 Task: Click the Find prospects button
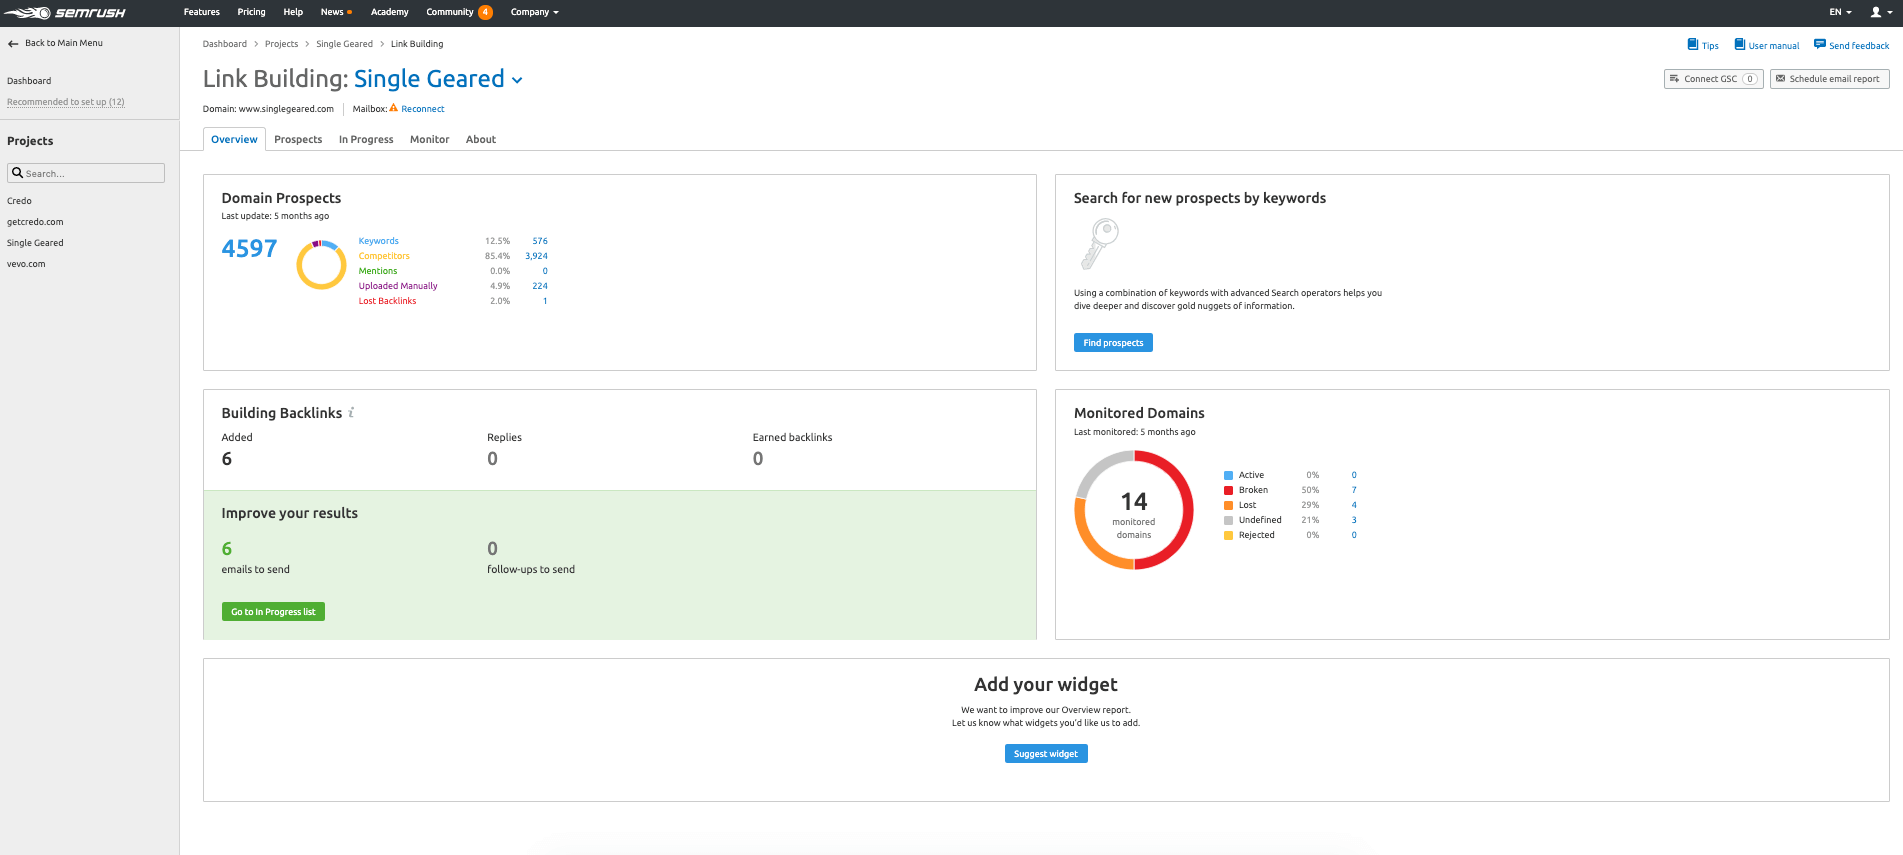point(1113,342)
